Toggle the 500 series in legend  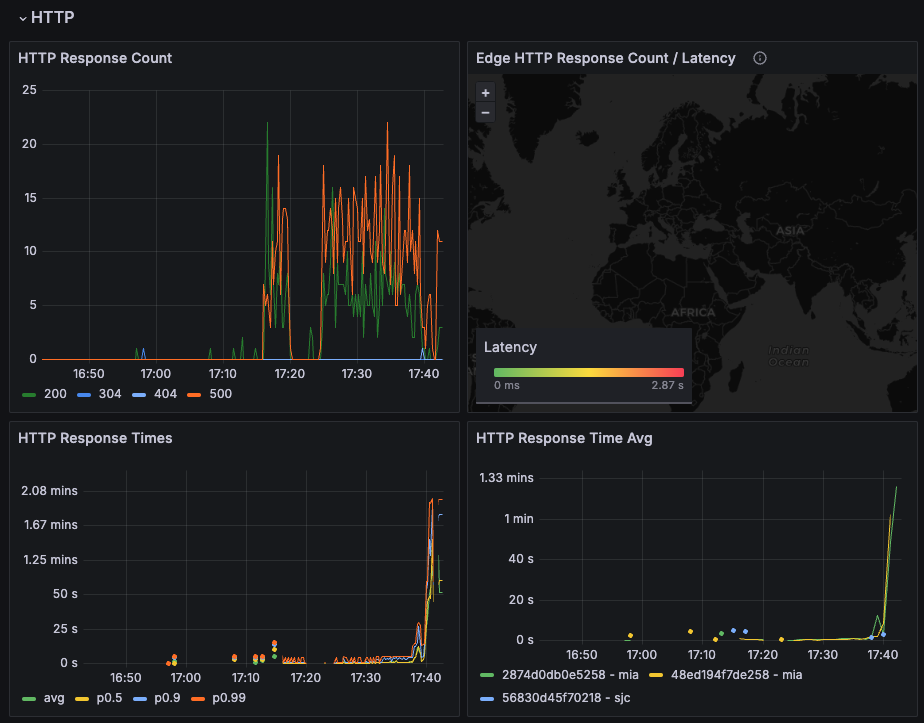220,394
